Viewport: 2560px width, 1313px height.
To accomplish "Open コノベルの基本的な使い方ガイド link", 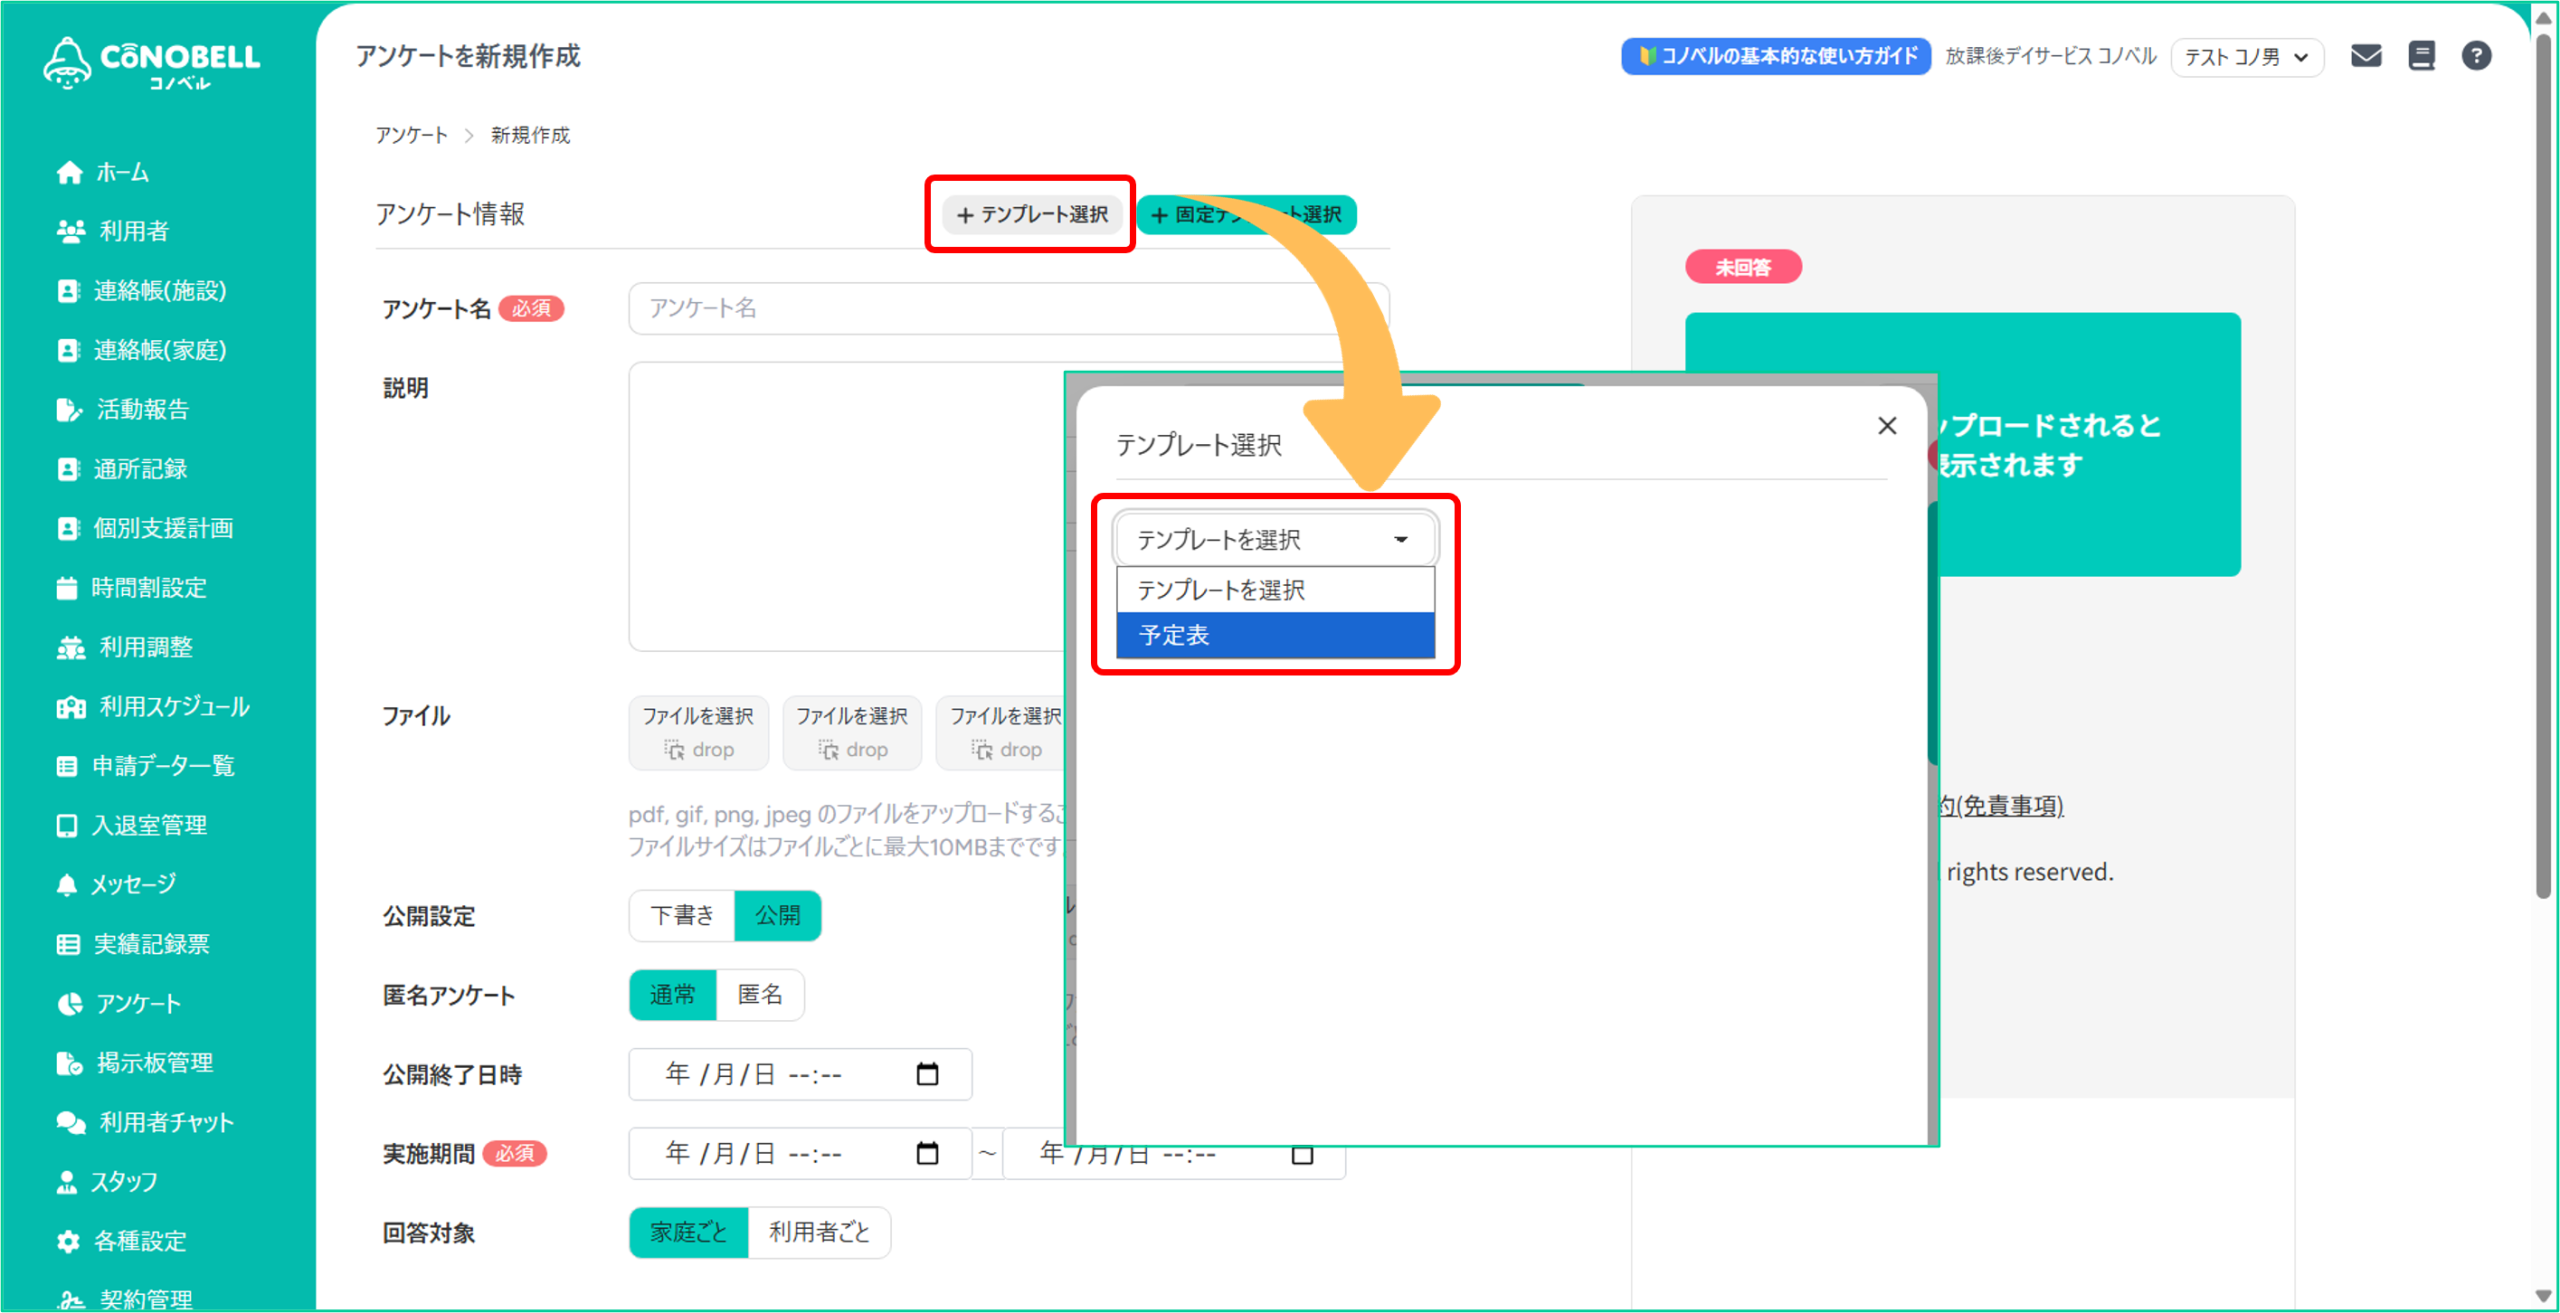I will 1776,56.
